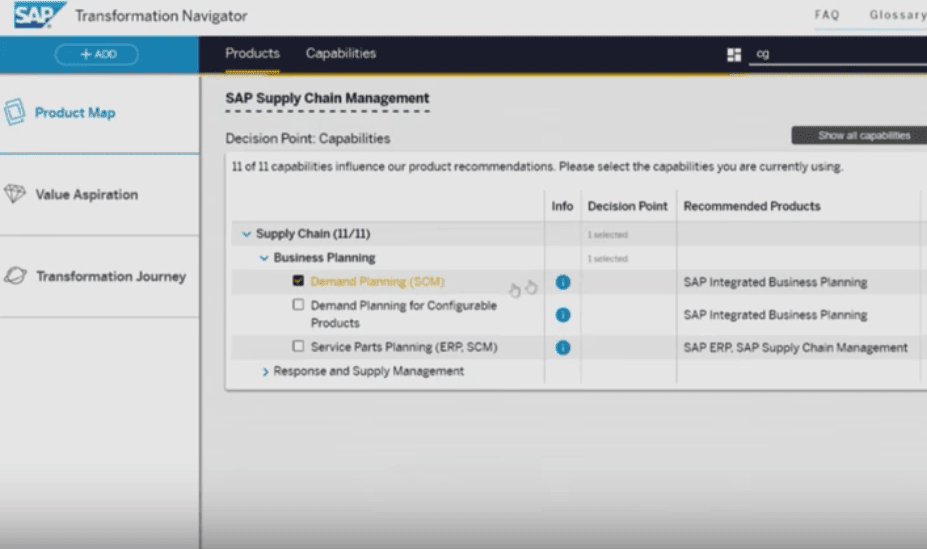Click the Product Map icon
This screenshot has width=927, height=549.
pos(15,112)
